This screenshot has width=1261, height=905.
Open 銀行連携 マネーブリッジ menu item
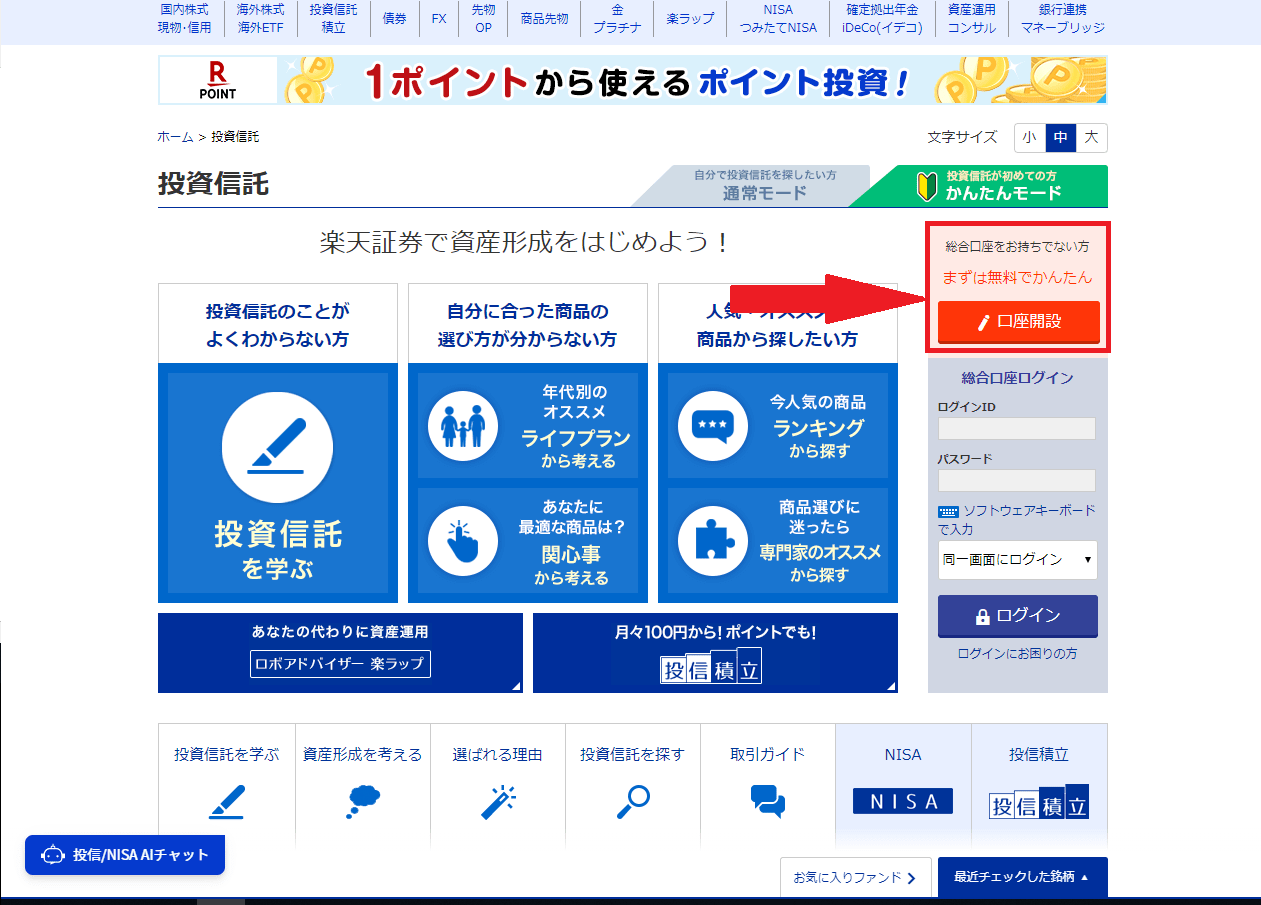point(1063,18)
